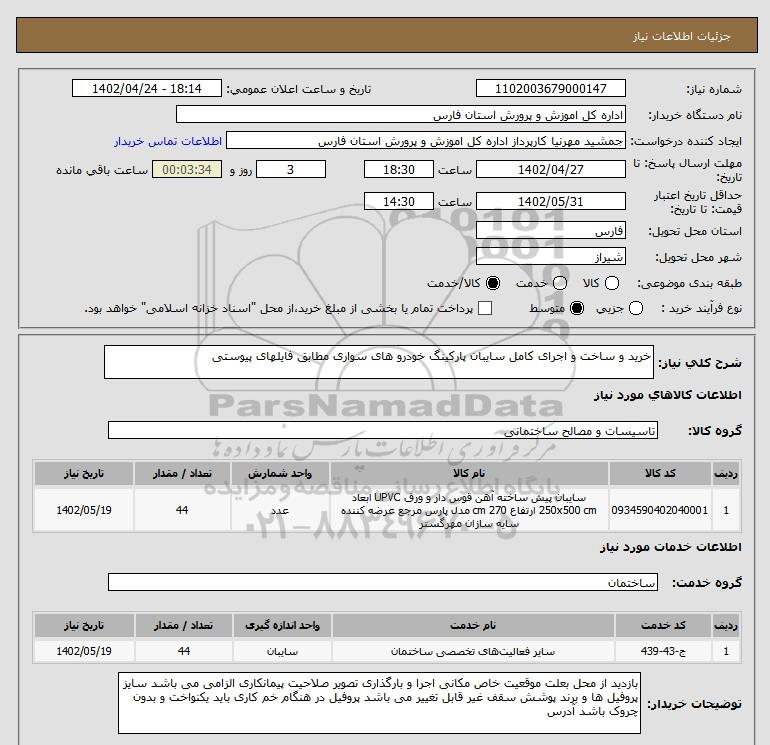Click page title جزئیات اطلاعات نیاز
This screenshot has width=770, height=745.
682,36
